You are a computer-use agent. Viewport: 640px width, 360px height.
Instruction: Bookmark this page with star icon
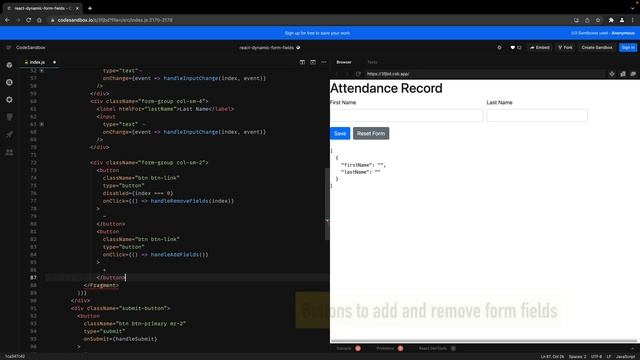tap(598, 20)
